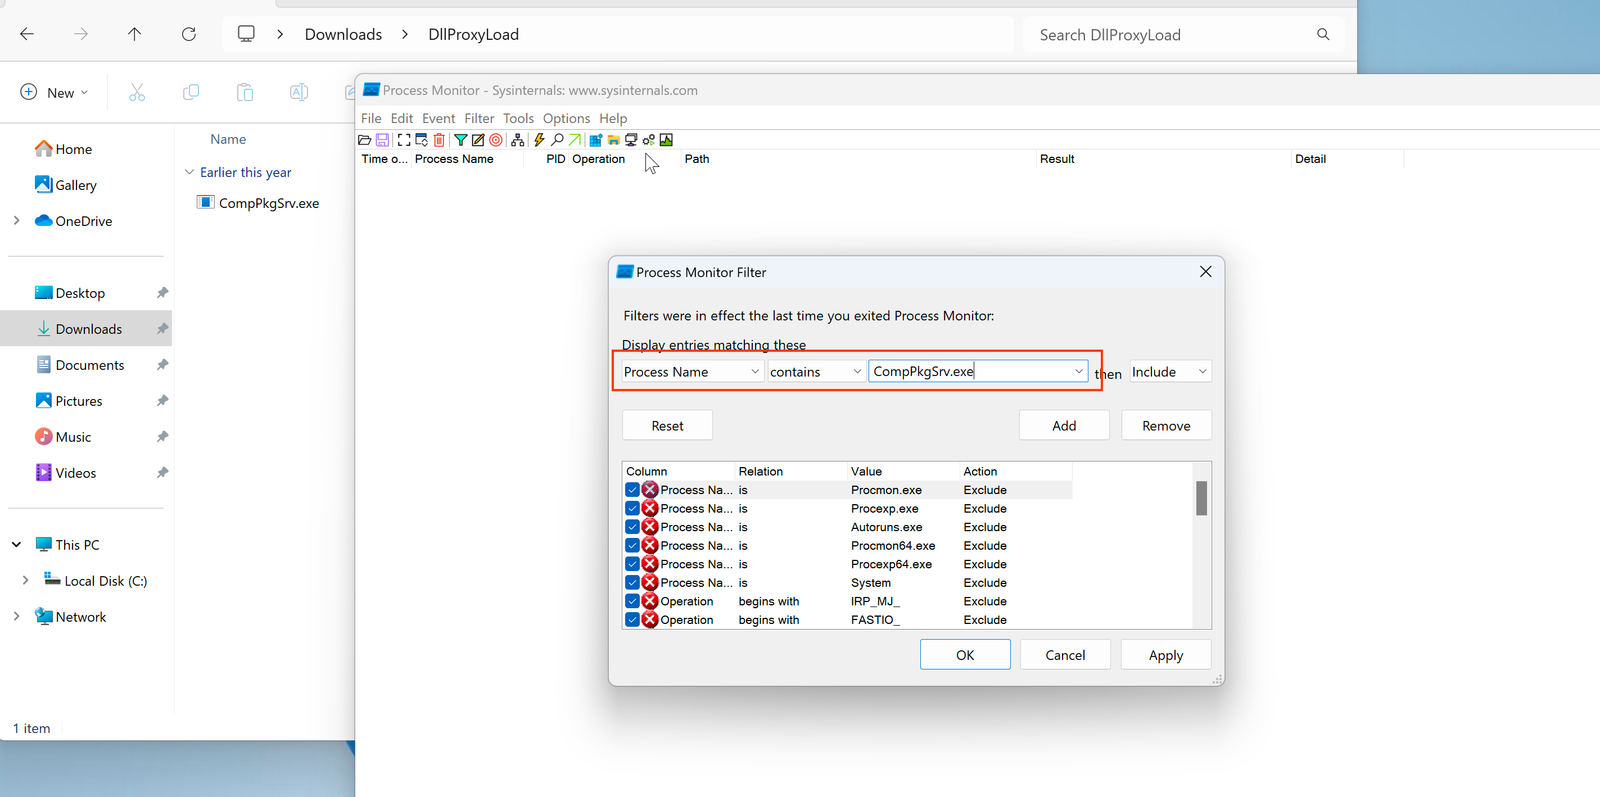Click the red trash Clear icon
The width and height of the screenshot is (1600, 797).
coord(439,140)
